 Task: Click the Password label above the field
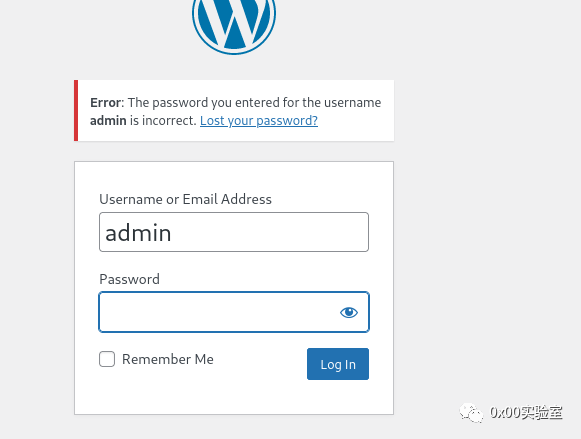coord(129,279)
